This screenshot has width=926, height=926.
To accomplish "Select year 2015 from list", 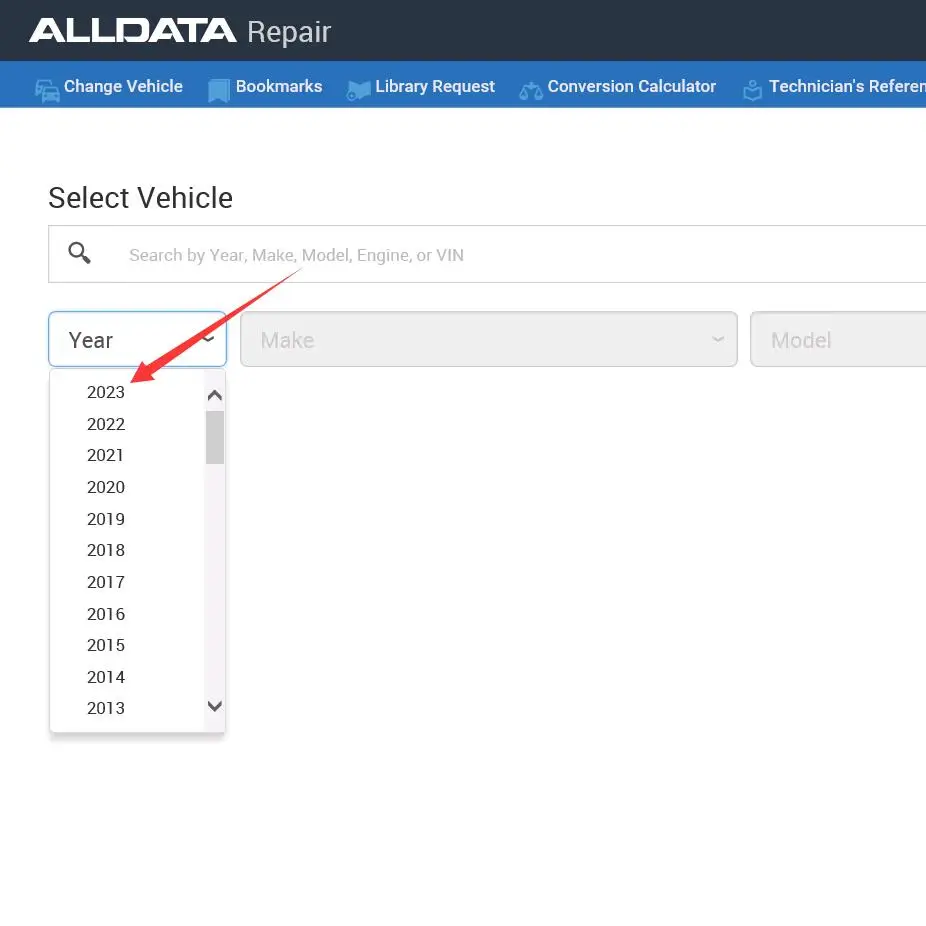I will tap(106, 645).
